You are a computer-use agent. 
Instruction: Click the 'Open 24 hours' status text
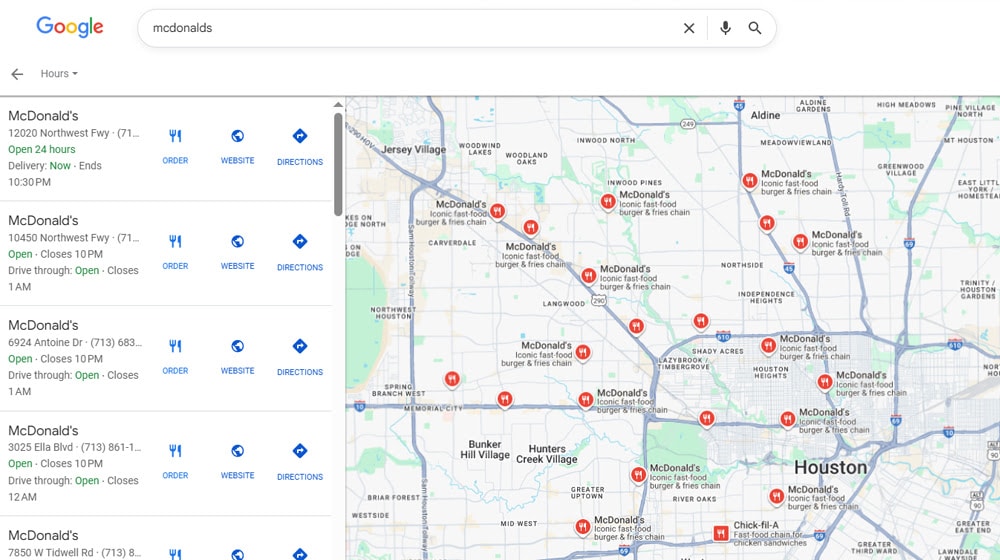[x=41, y=149]
